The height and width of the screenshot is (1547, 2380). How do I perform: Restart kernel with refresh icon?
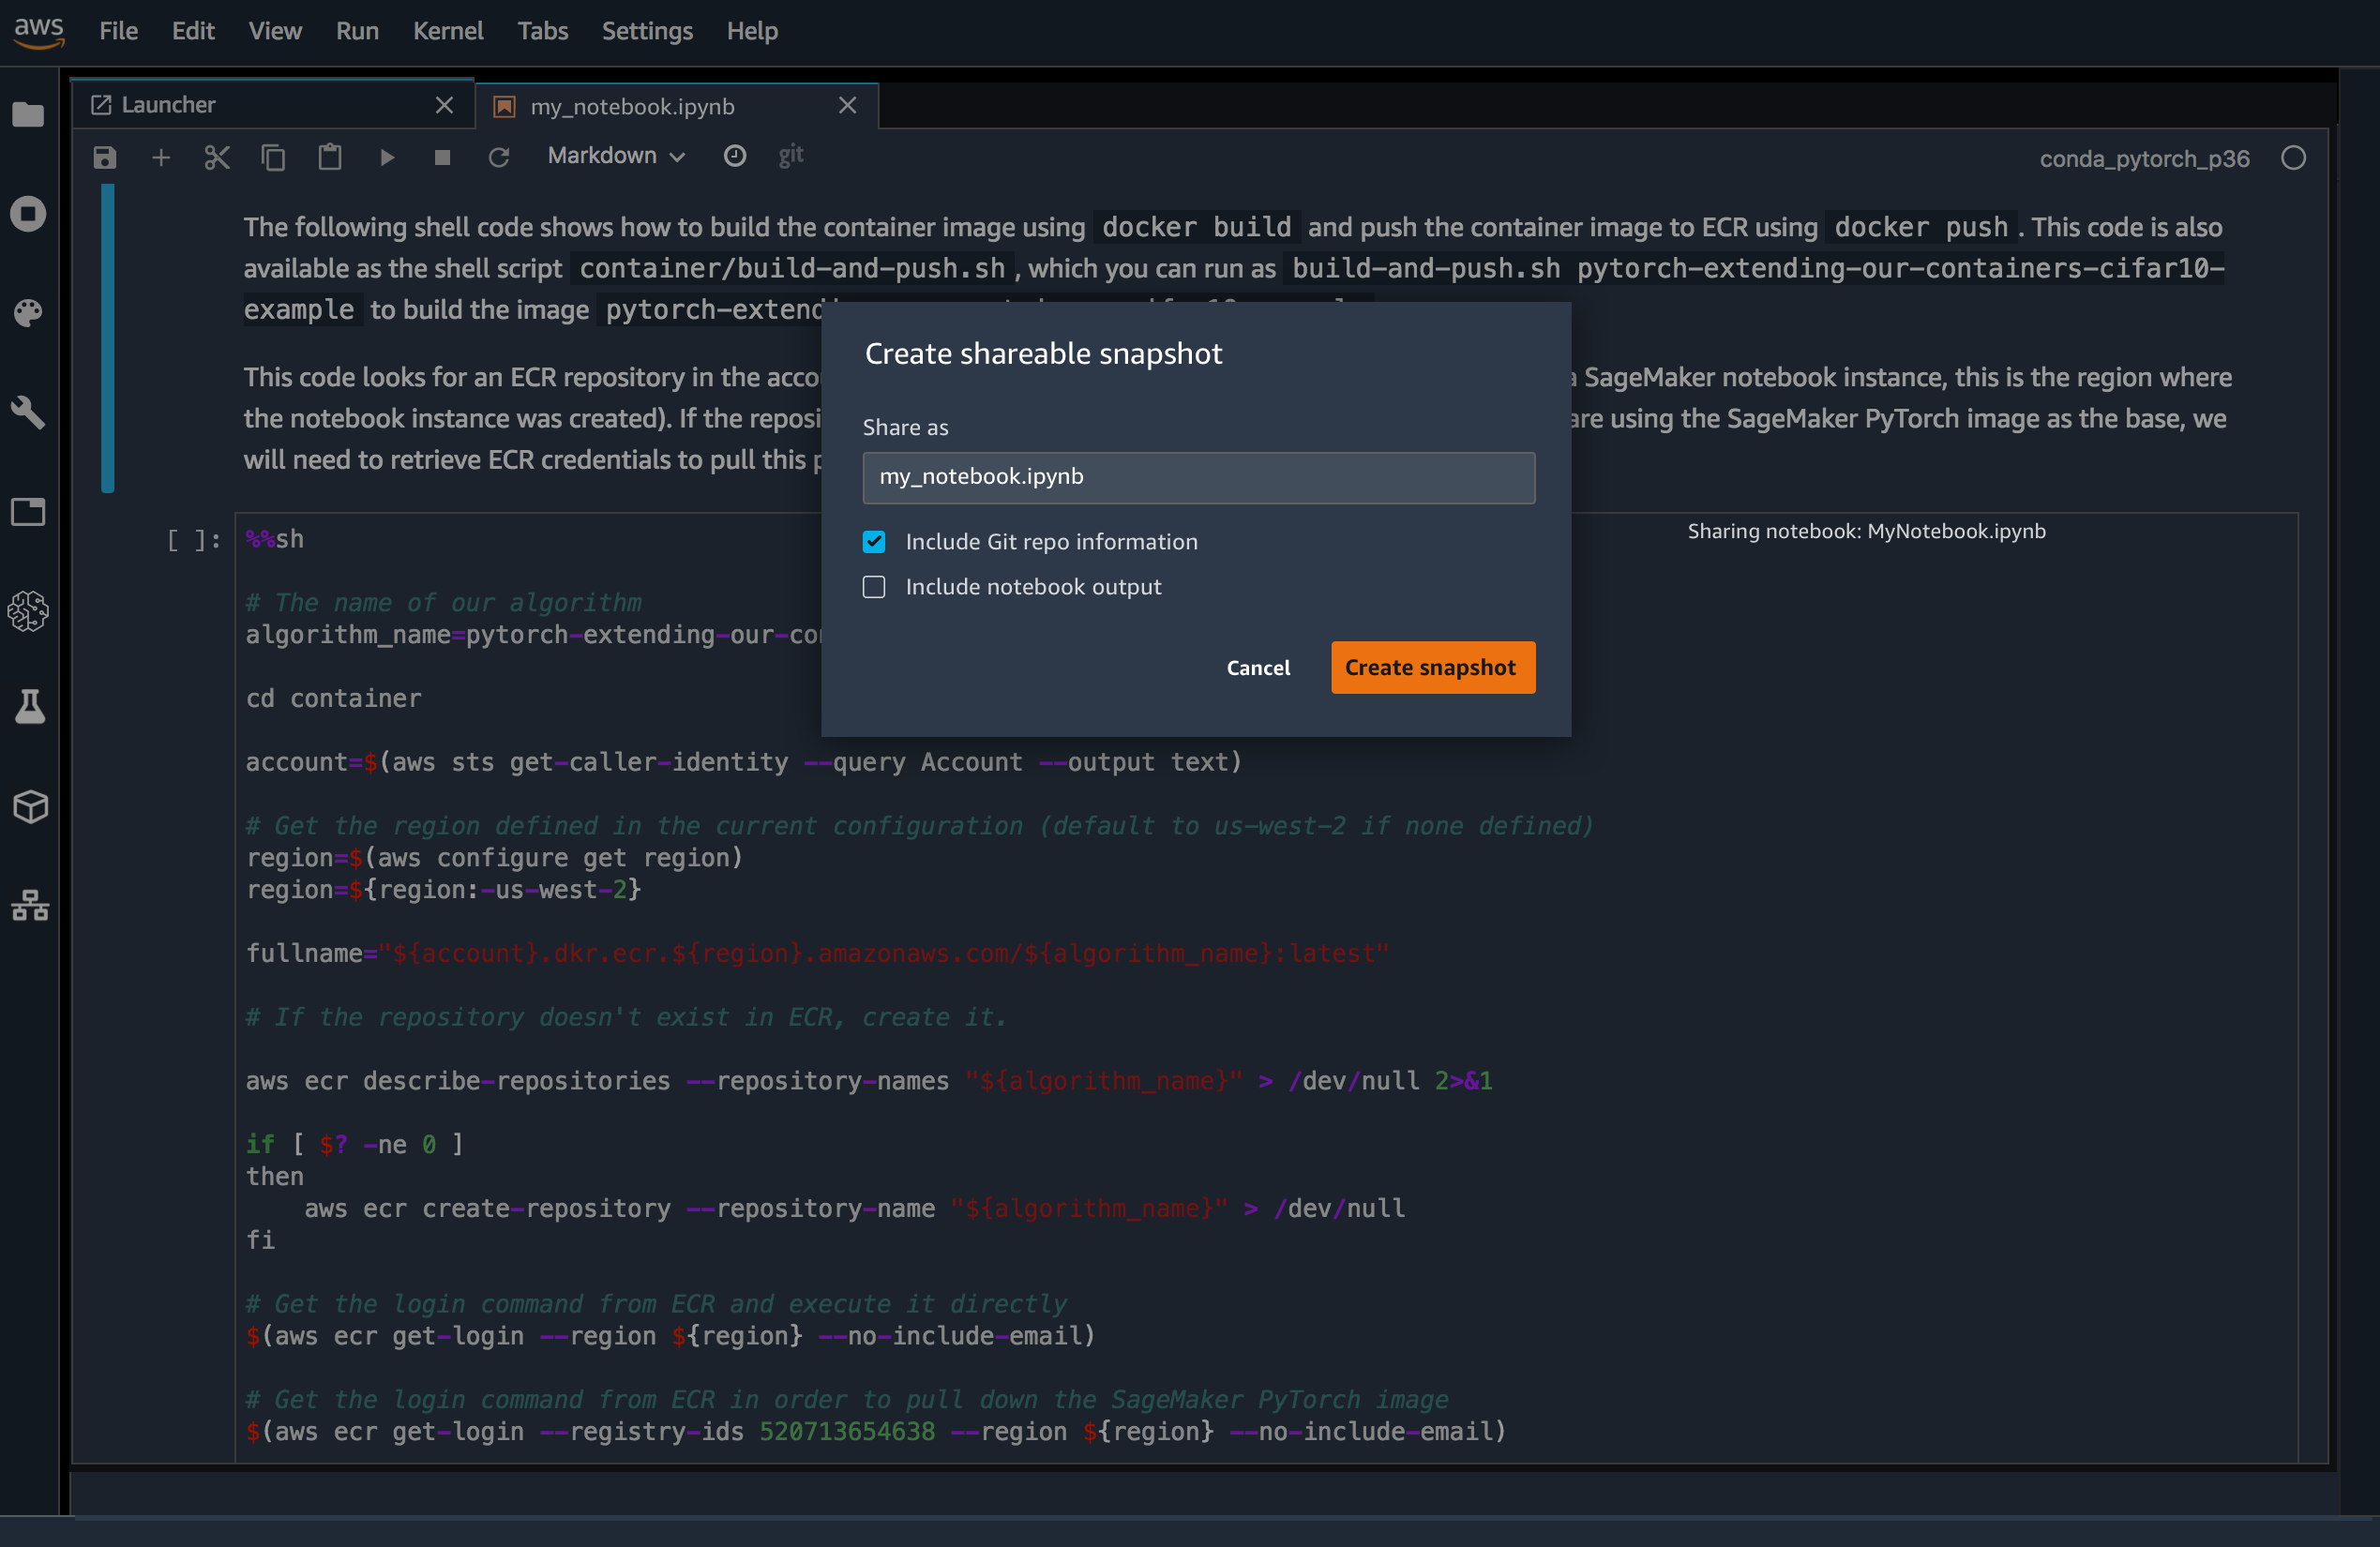click(499, 158)
